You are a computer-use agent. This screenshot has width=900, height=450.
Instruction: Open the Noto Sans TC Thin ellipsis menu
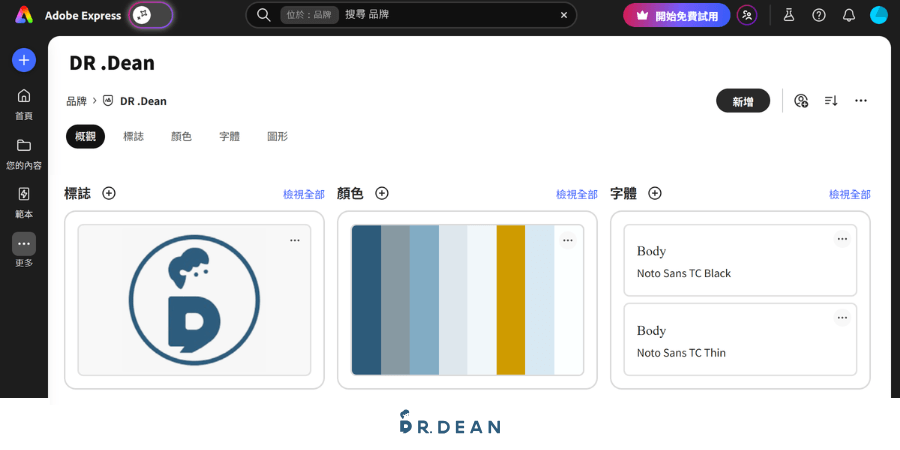[x=842, y=318]
